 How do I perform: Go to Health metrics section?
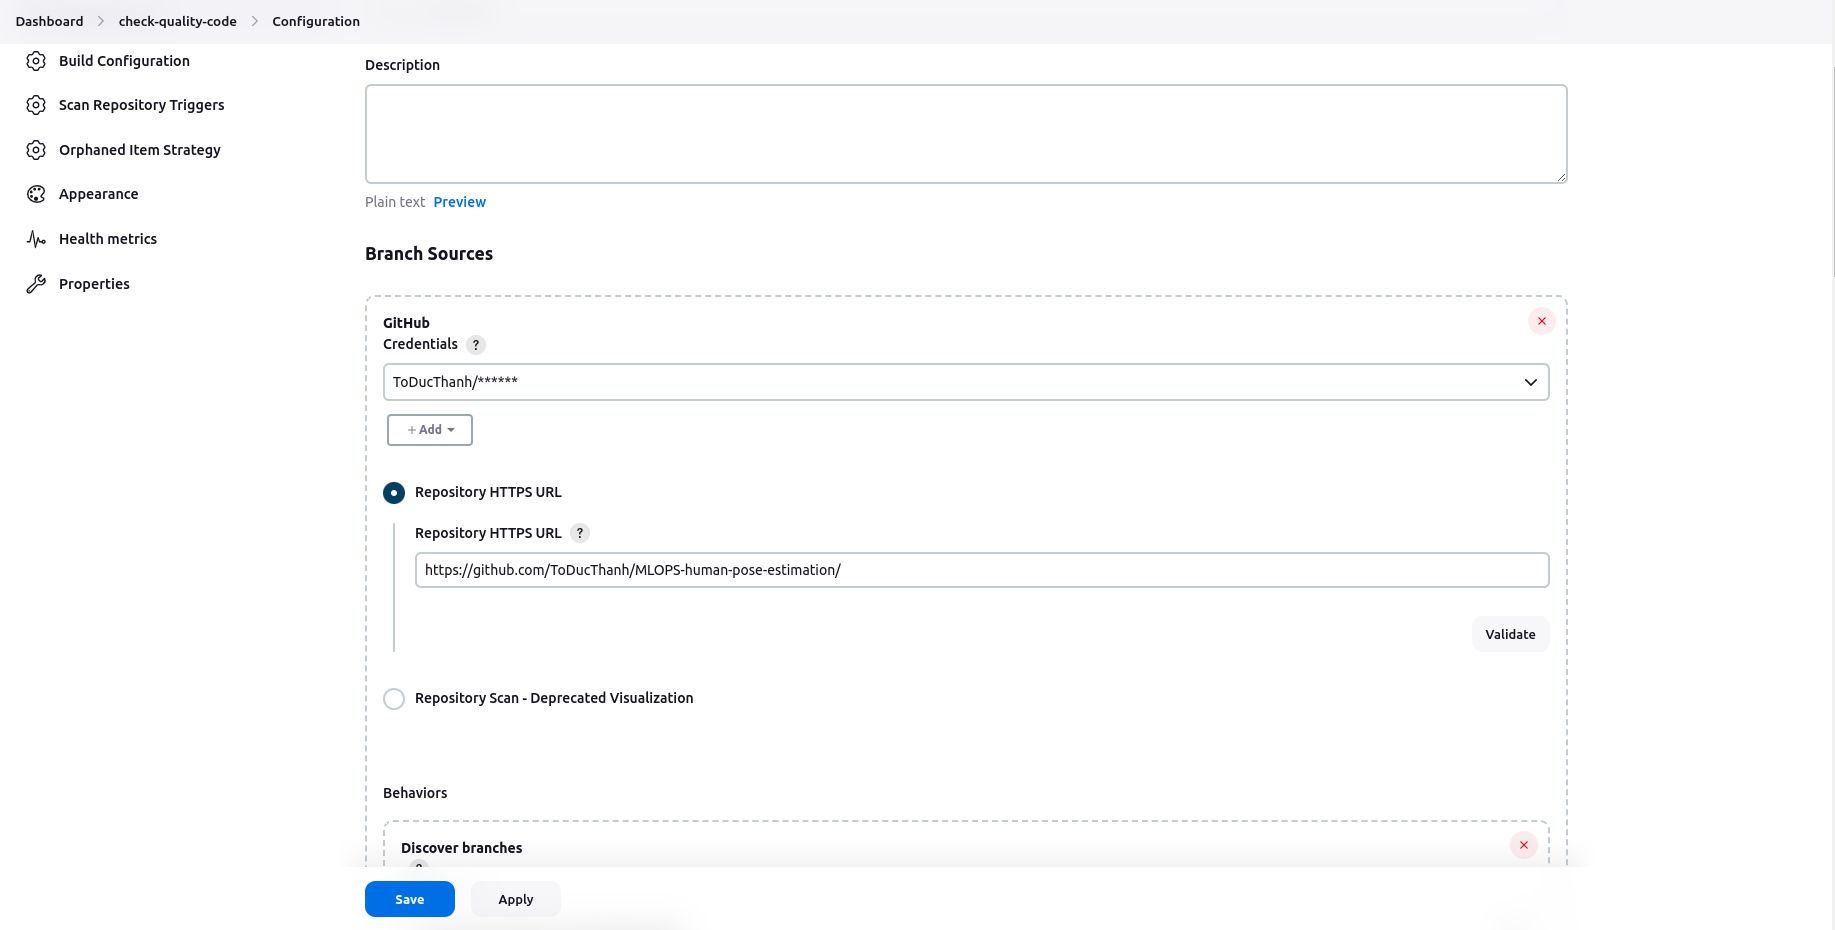pyautogui.click(x=107, y=239)
